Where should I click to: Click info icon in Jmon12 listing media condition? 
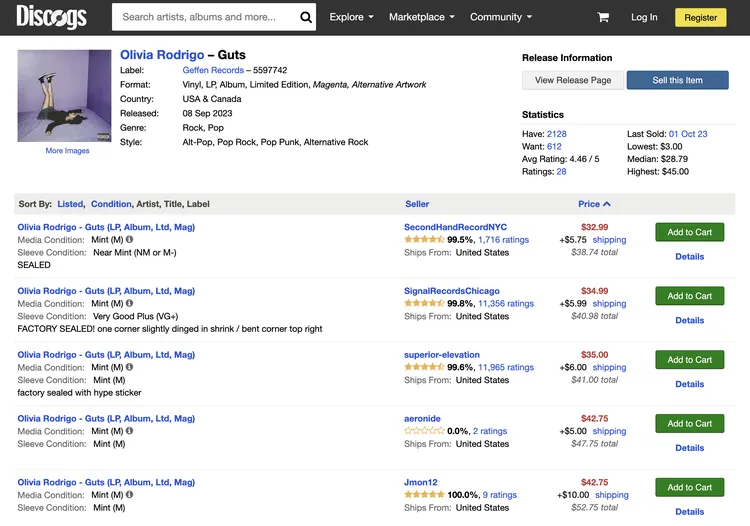(129, 494)
